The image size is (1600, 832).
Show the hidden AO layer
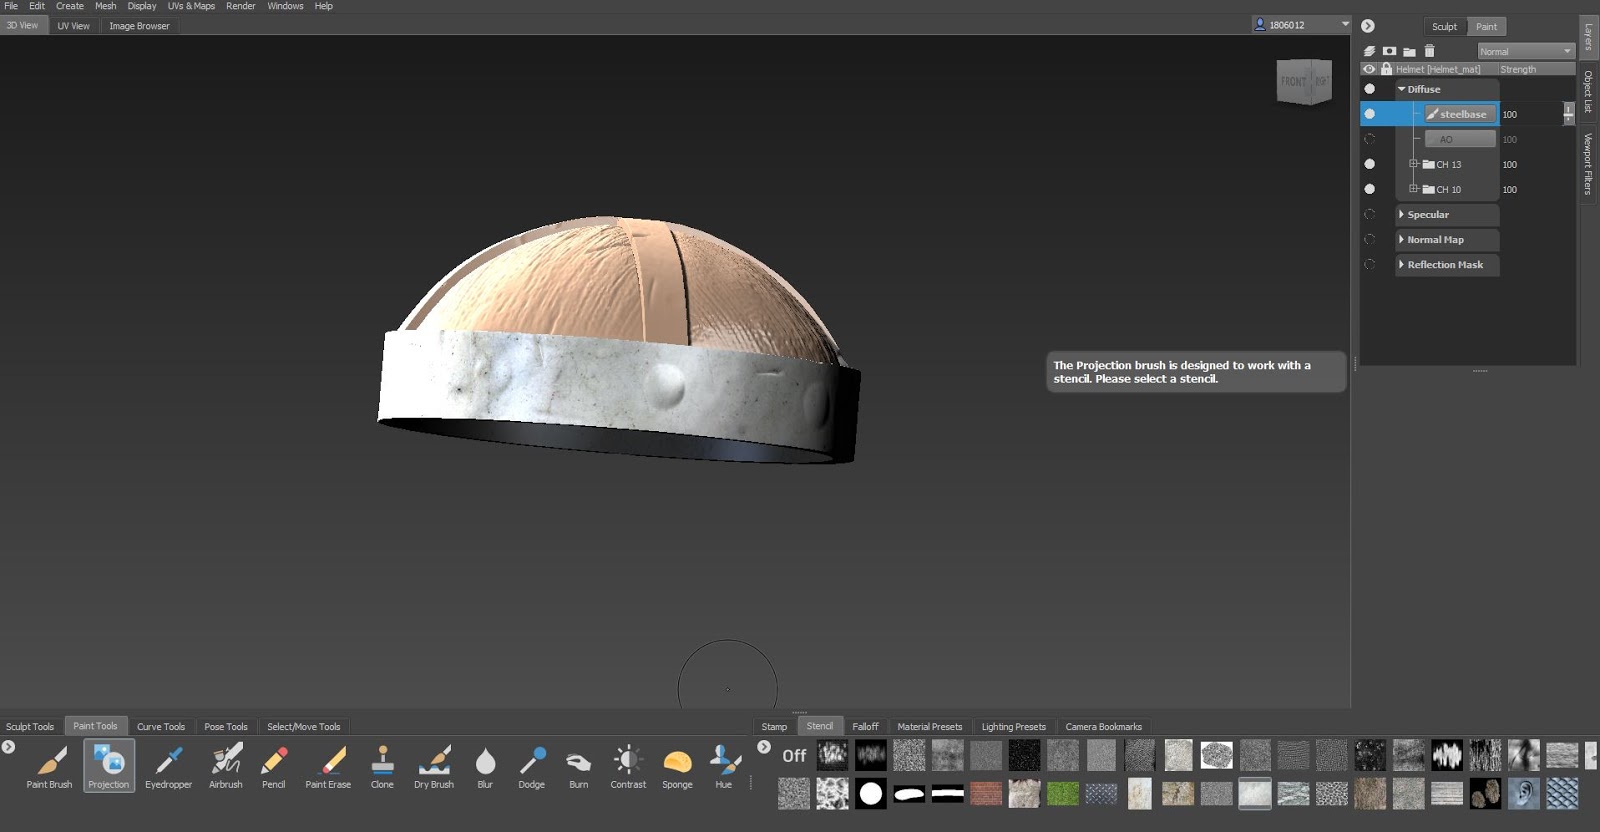coord(1369,139)
